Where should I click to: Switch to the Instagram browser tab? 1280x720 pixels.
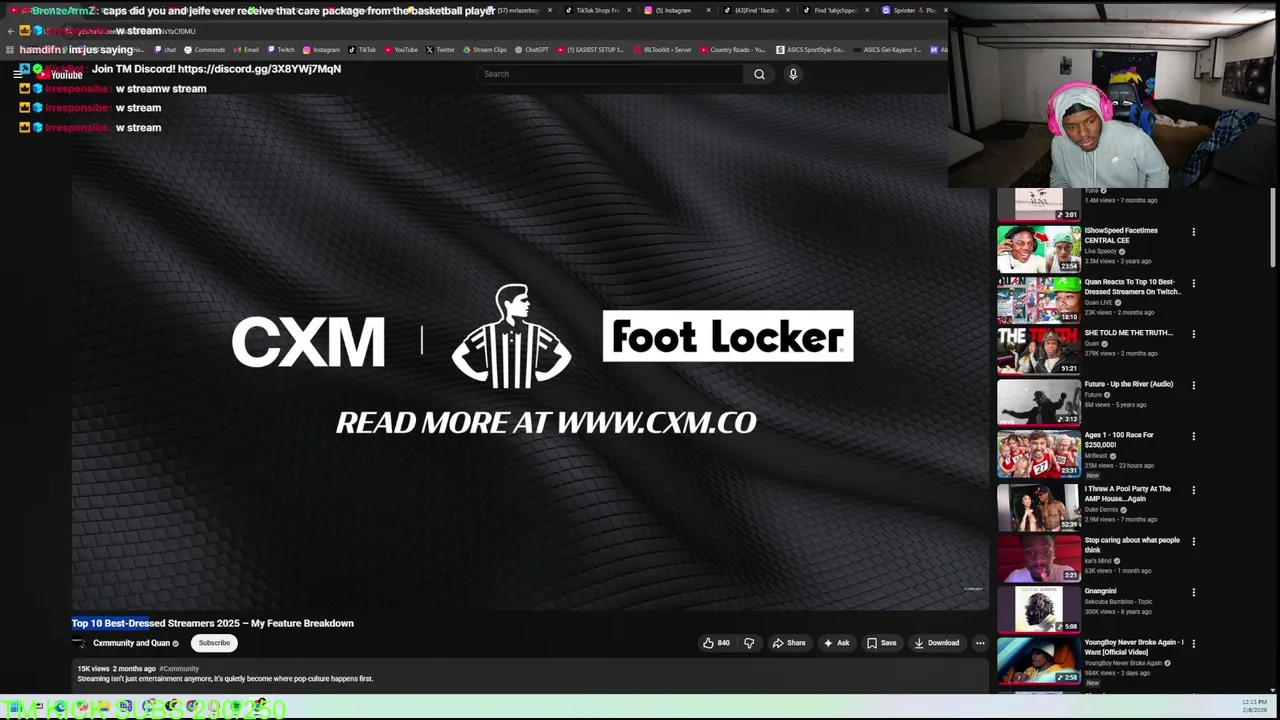pyautogui.click(x=672, y=10)
